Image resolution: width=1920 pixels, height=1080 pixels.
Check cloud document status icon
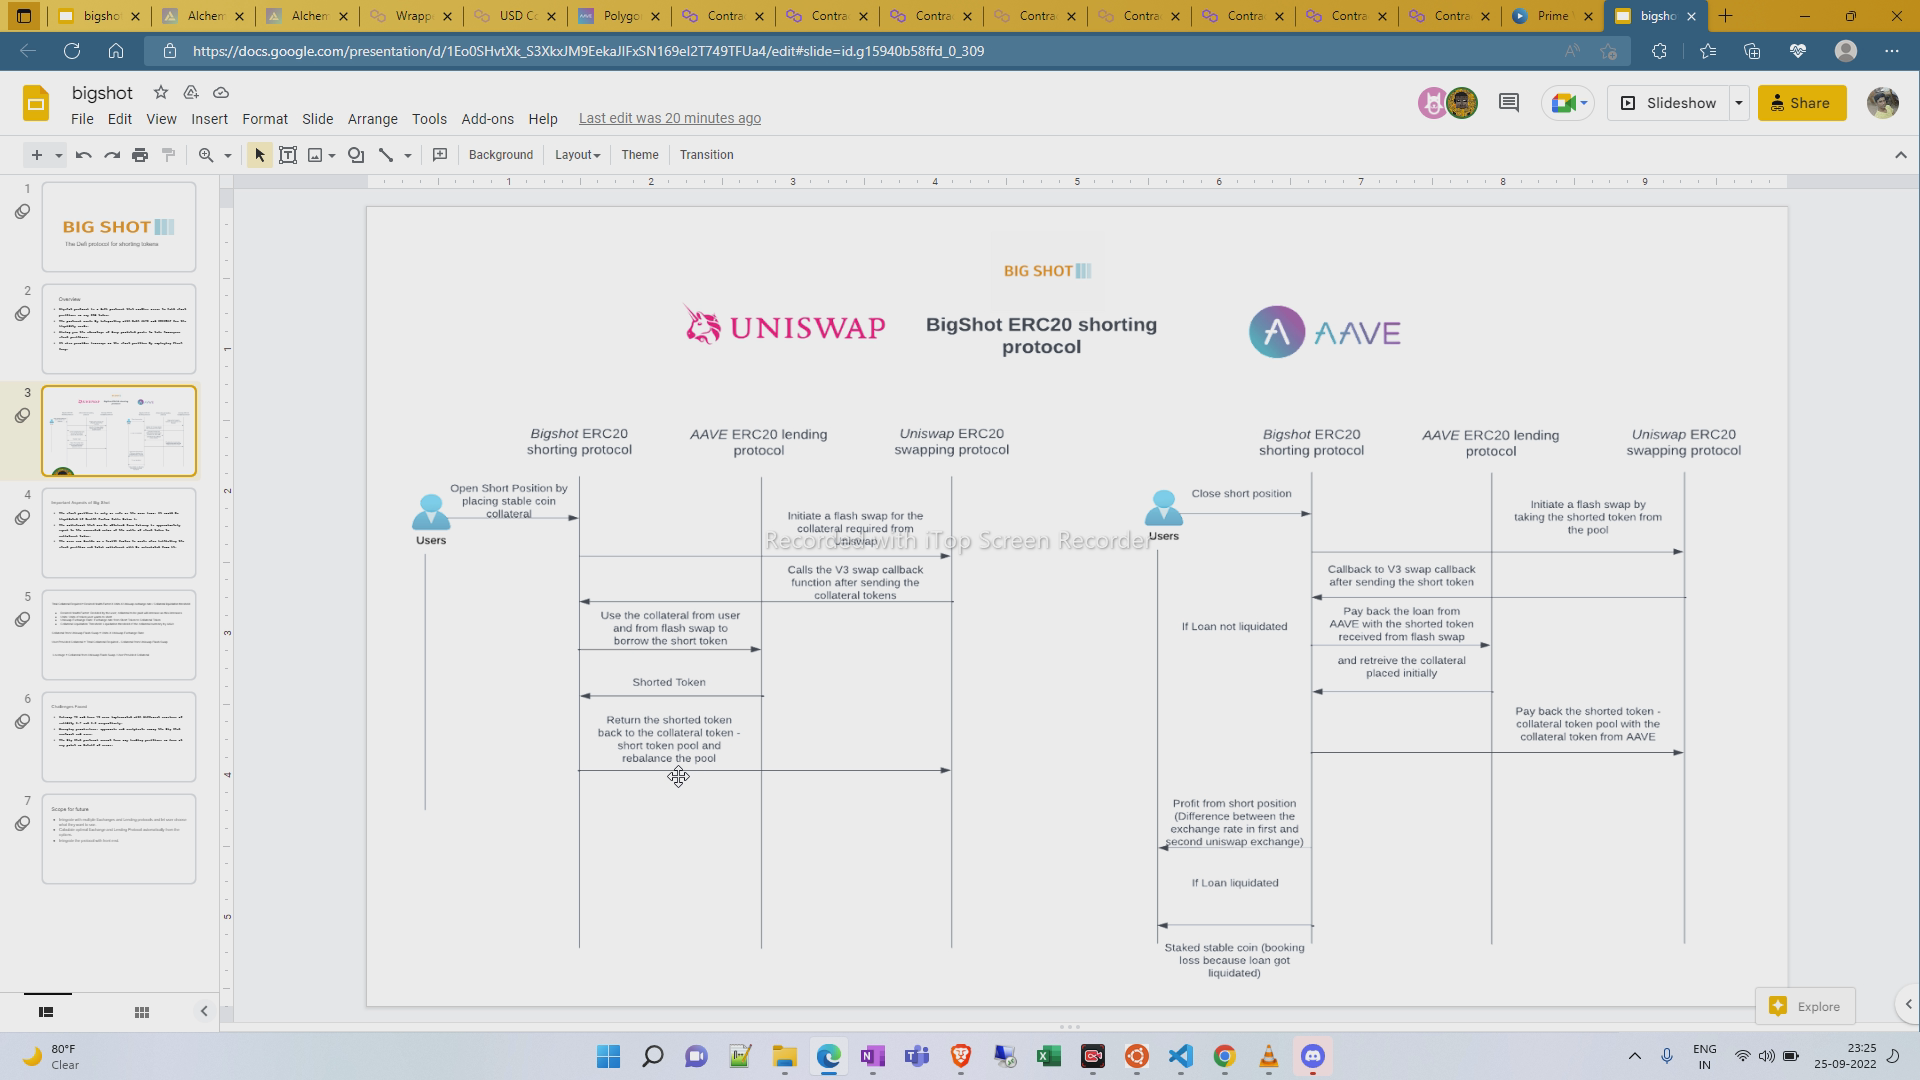[221, 92]
